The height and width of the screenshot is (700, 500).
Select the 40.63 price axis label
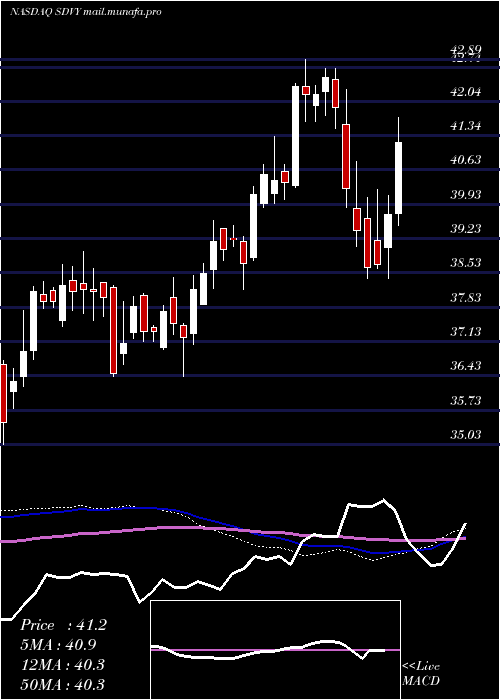tap(466, 159)
